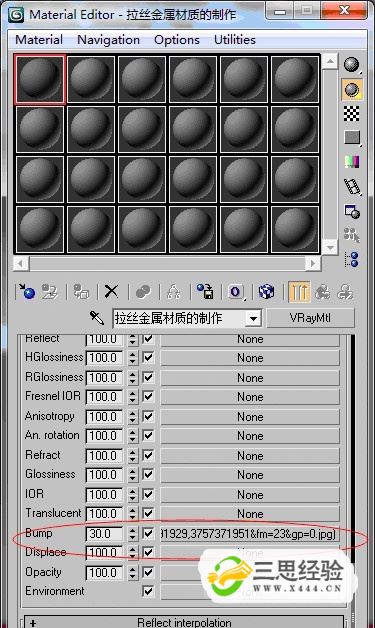Disable the Environment map checkbox
The width and height of the screenshot is (375, 628).
(x=148, y=591)
